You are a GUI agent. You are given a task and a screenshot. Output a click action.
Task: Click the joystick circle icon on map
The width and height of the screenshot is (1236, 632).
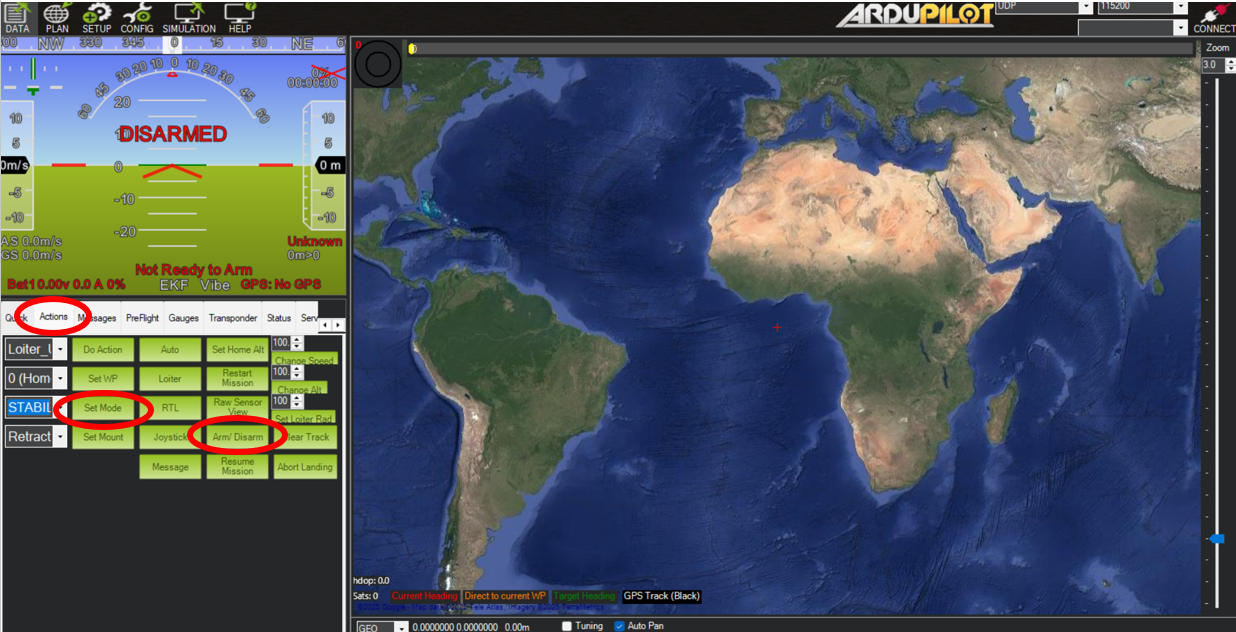378,64
